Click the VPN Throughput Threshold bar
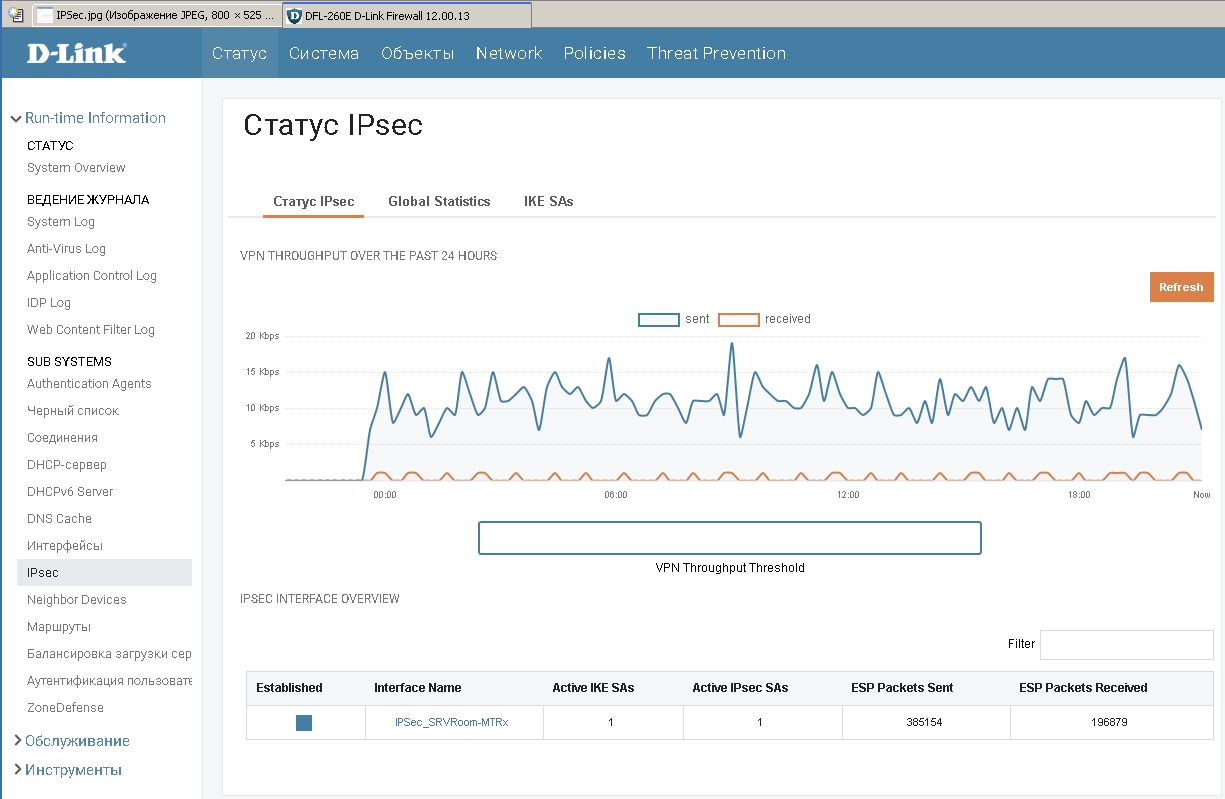This screenshot has height=799, width=1225. 729,538
